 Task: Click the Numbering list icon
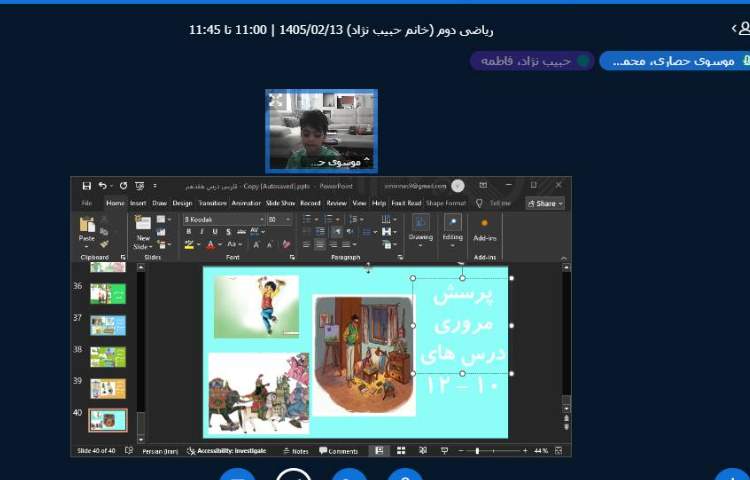[331, 219]
